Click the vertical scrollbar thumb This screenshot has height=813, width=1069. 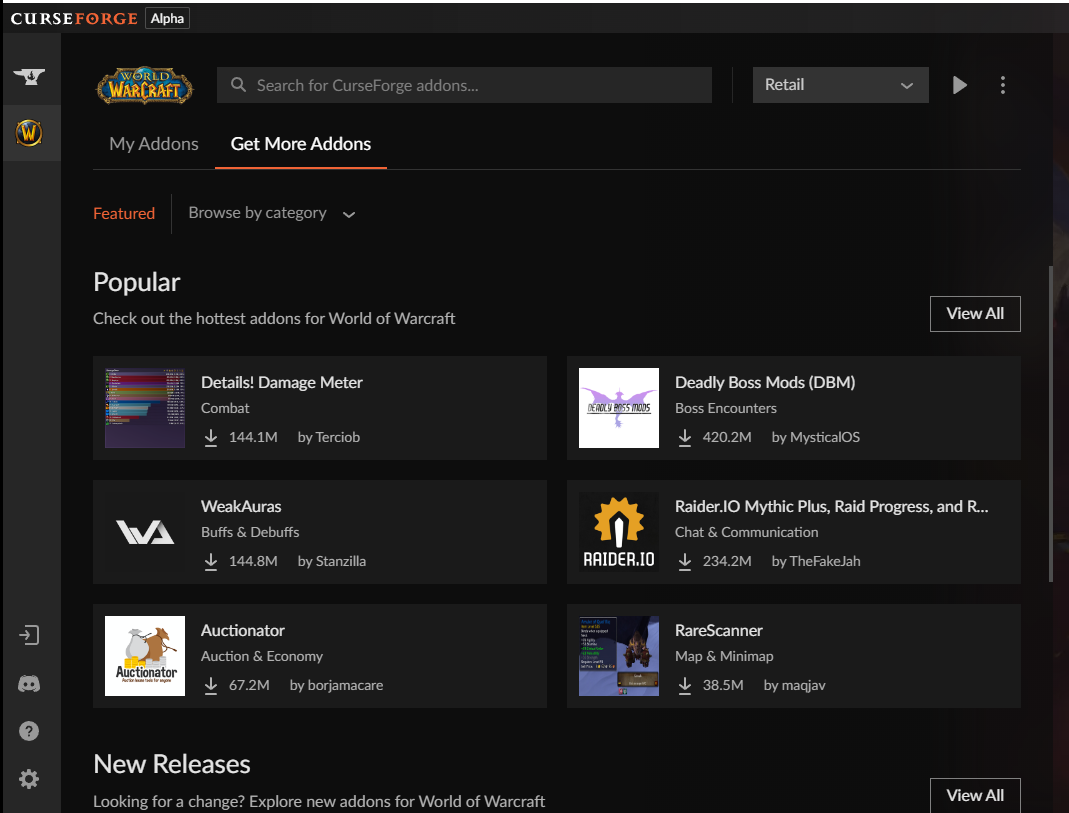coord(1051,423)
